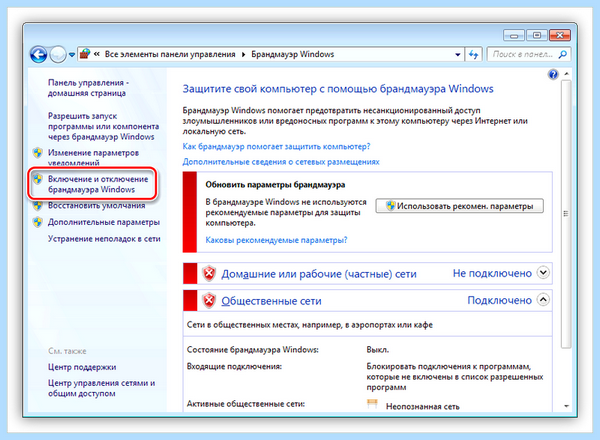Open Центр поддержки link
600x440 pixels.
[82, 367]
